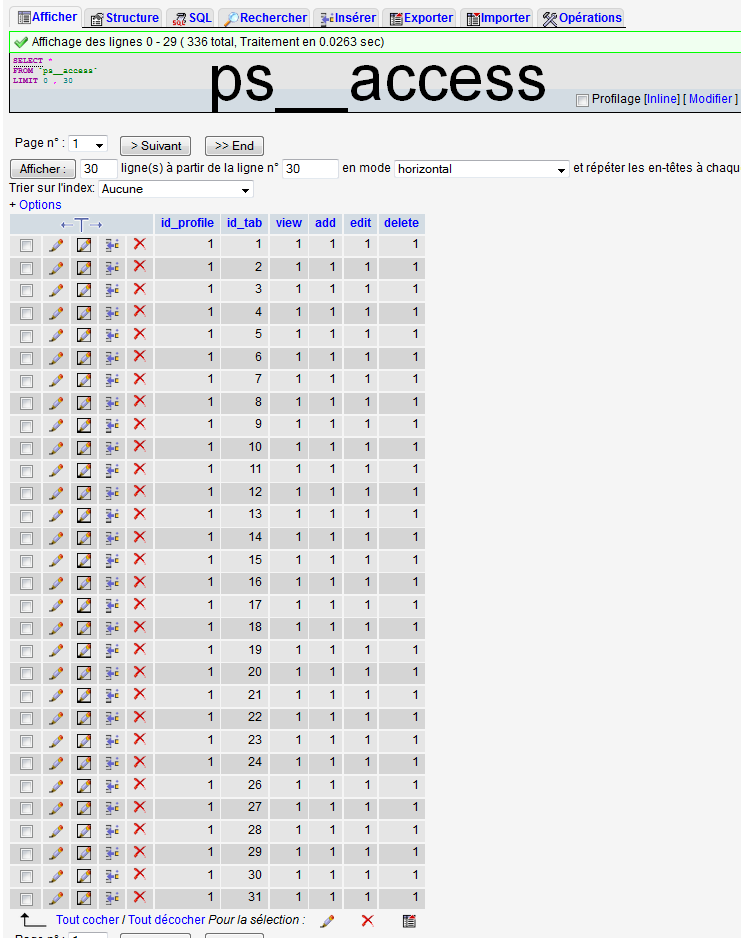This screenshot has width=741, height=938.
Task: Switch to the Afficher tab
Action: point(48,17)
